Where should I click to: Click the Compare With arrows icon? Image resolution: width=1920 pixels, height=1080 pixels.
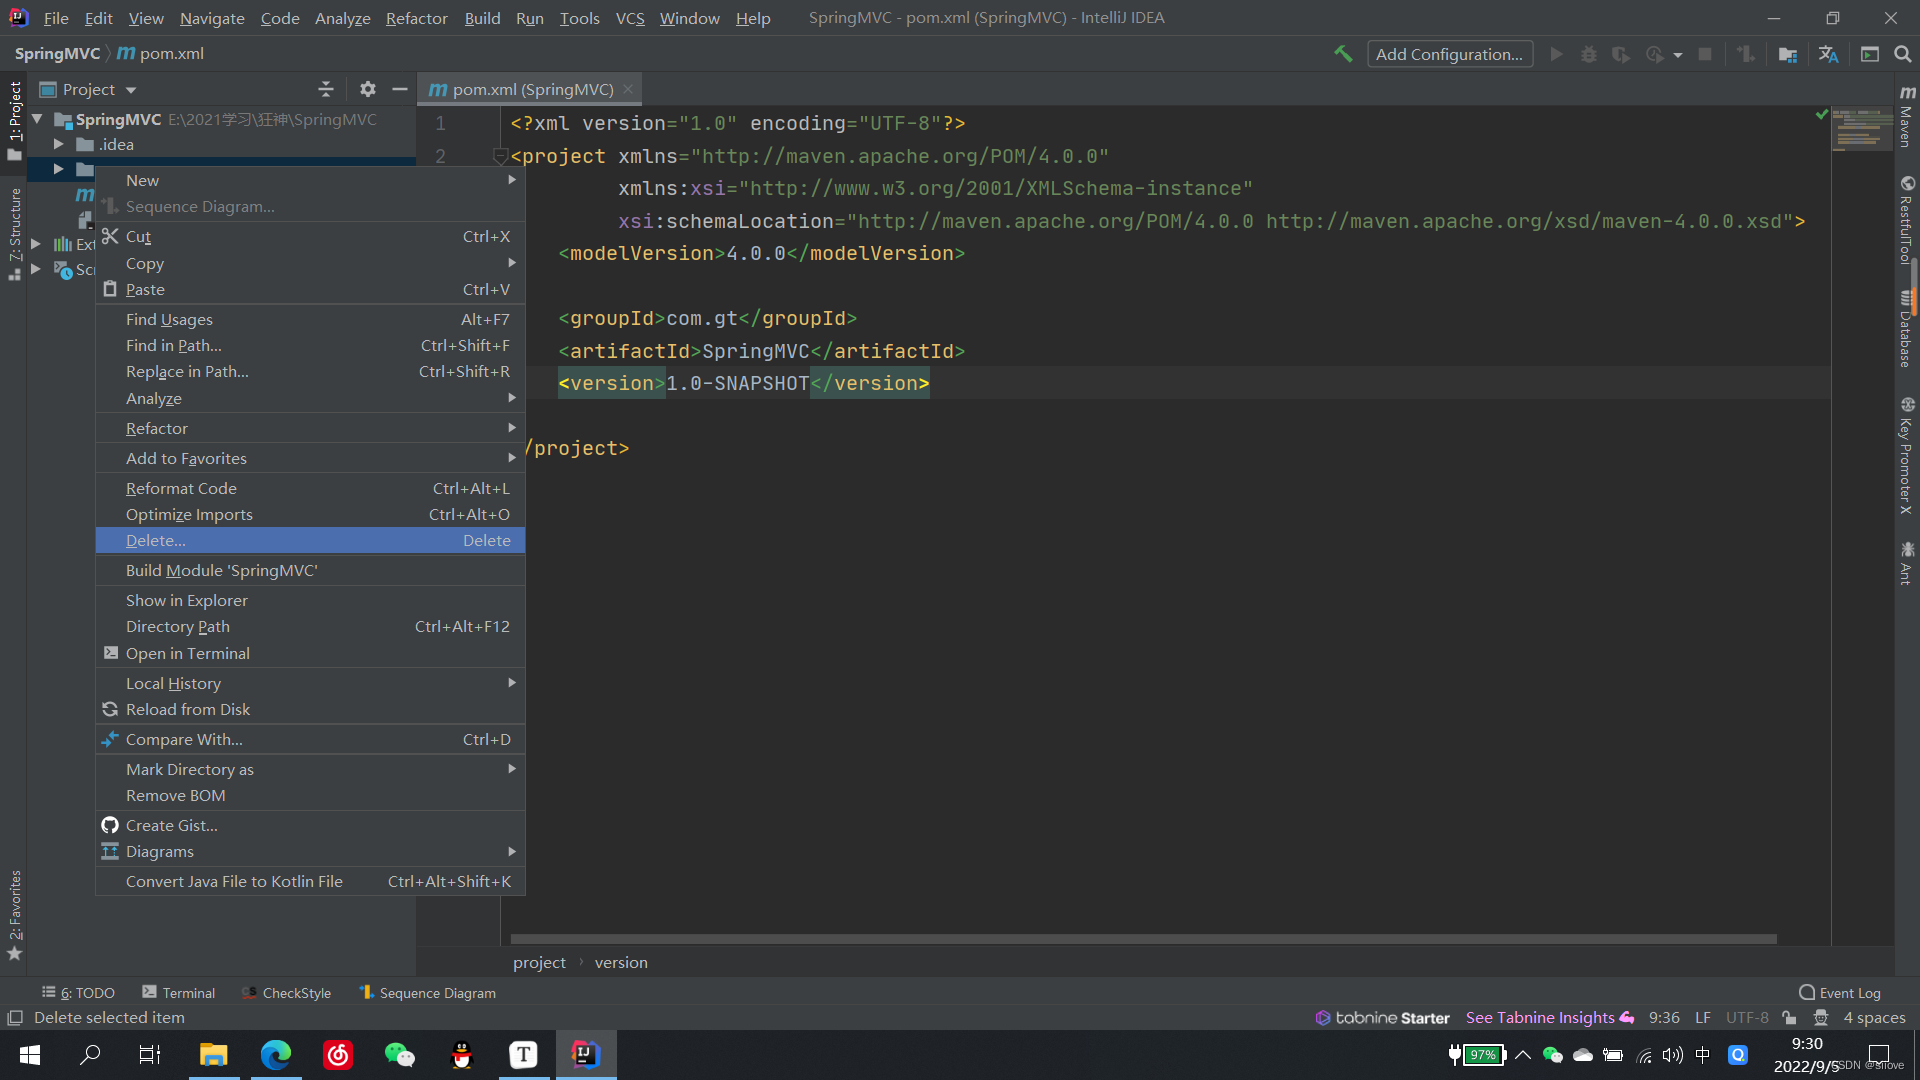pos(110,739)
